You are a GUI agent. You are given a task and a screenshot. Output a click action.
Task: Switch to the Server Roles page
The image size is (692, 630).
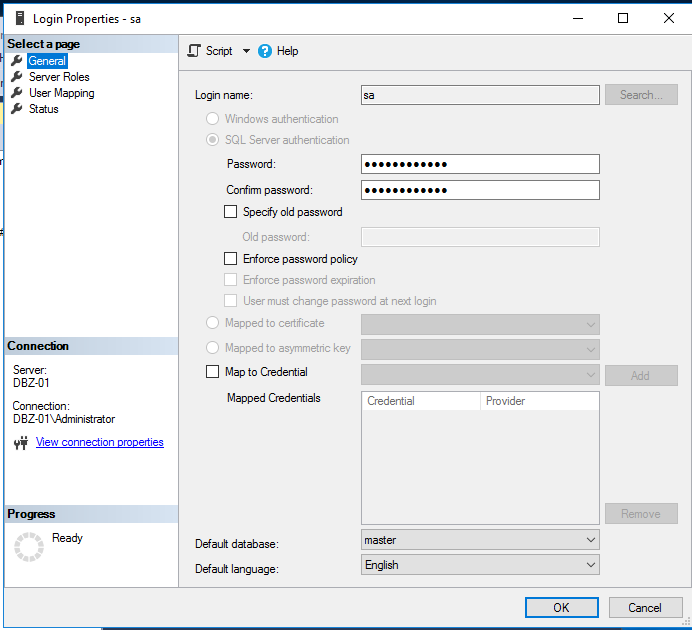[x=59, y=77]
